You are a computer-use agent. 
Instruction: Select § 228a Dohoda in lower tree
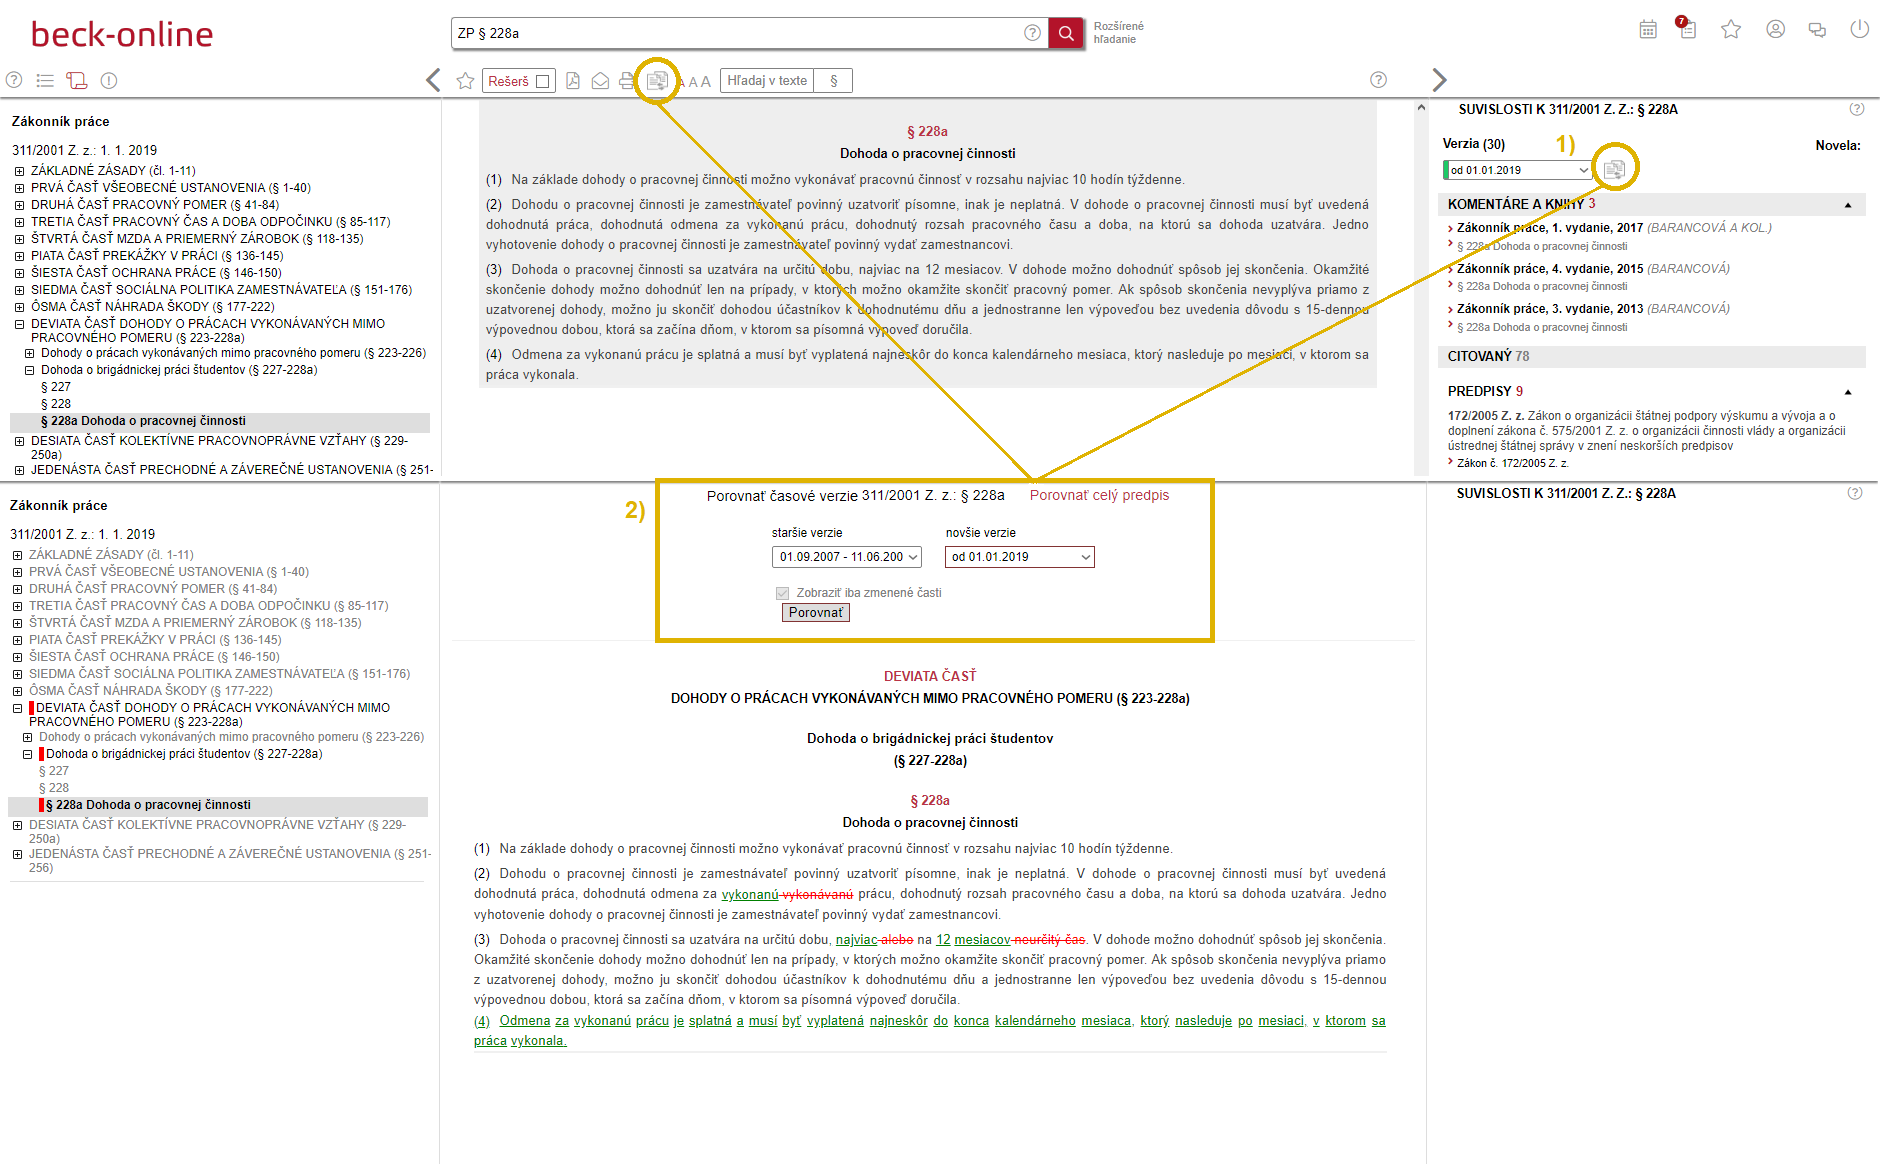coord(148,805)
